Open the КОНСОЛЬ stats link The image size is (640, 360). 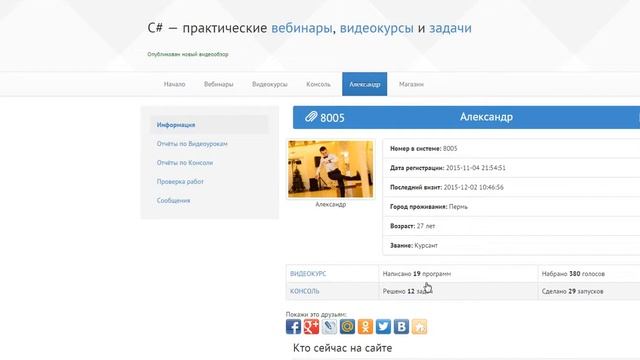point(304,291)
